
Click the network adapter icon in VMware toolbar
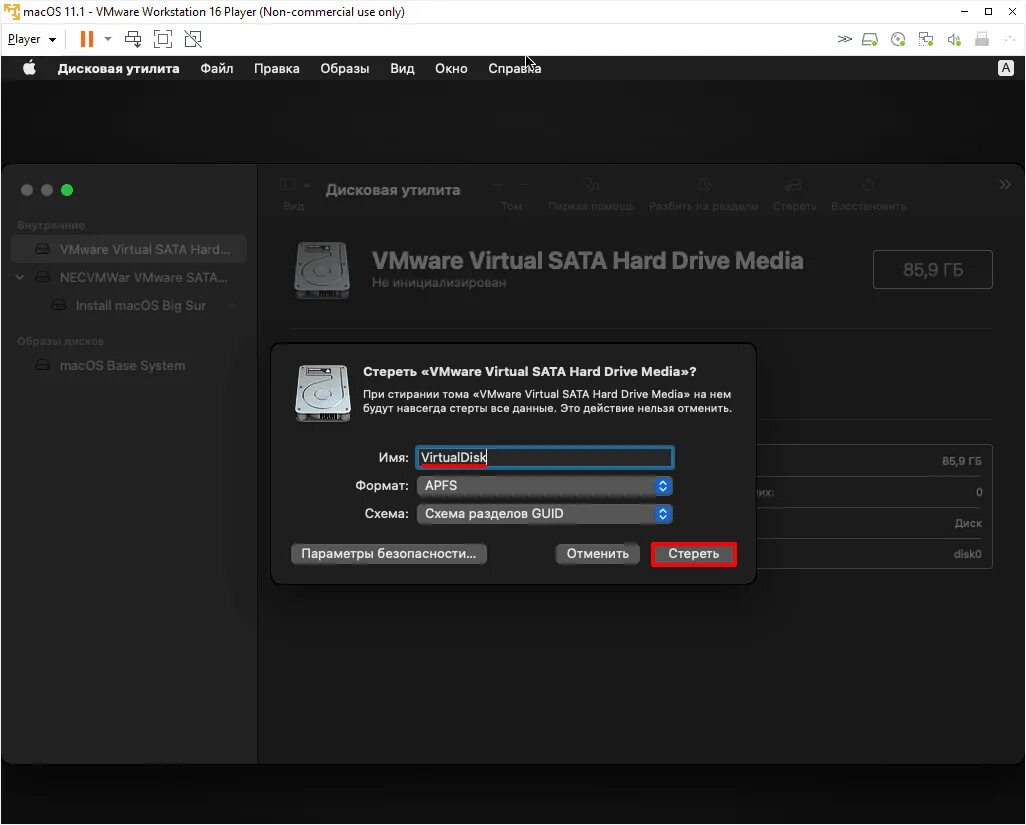pyautogui.click(x=926, y=40)
